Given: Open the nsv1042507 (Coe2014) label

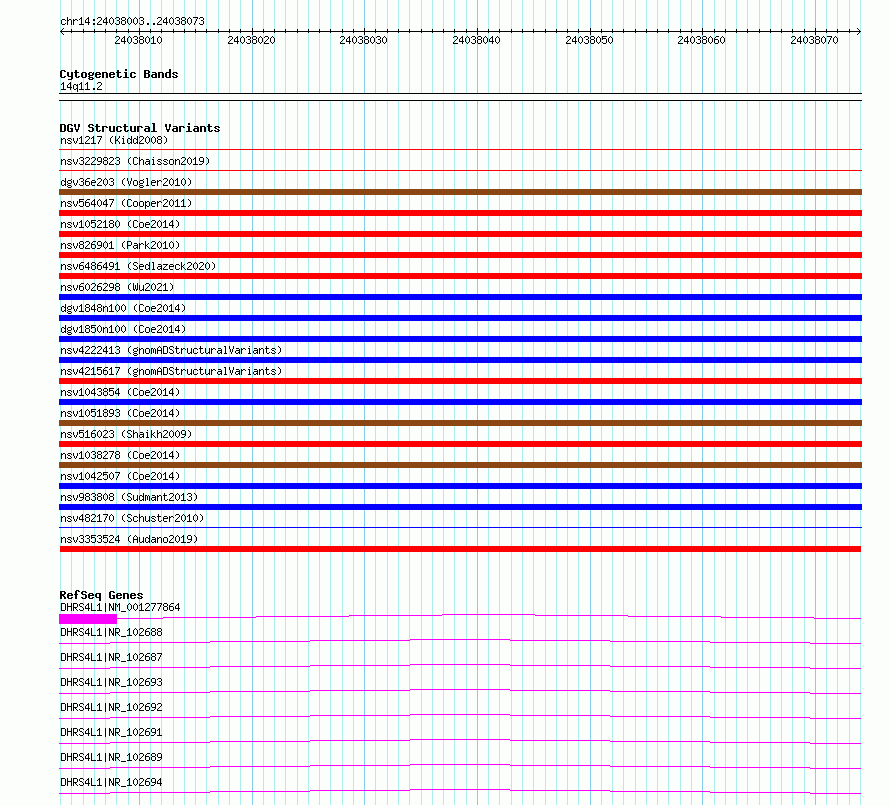Looking at the screenshot, I should pos(120,476).
